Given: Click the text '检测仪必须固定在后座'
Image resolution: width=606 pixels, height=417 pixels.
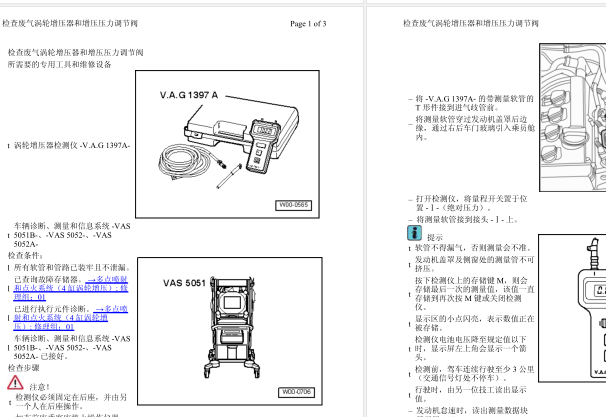Looking at the screenshot, I should (58, 397).
